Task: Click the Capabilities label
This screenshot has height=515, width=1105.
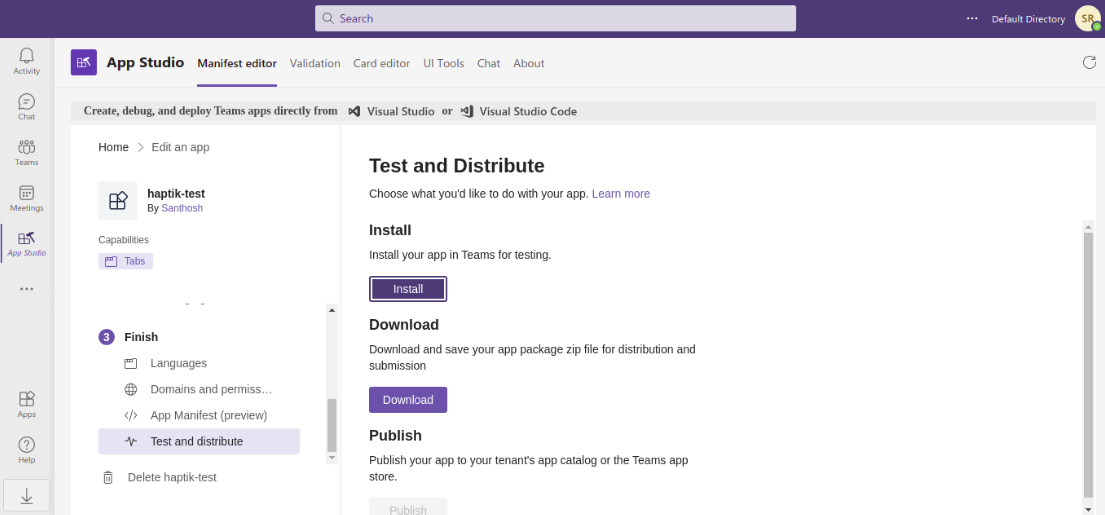Action: pos(123,240)
